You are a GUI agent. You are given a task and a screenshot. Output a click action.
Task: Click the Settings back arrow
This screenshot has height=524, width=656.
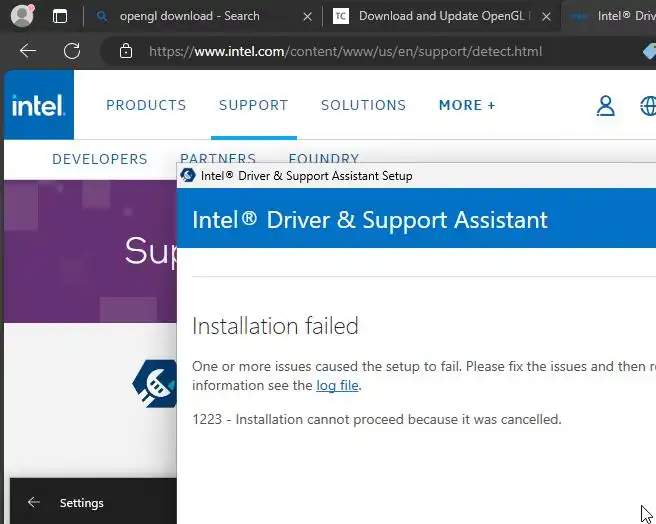pos(34,503)
